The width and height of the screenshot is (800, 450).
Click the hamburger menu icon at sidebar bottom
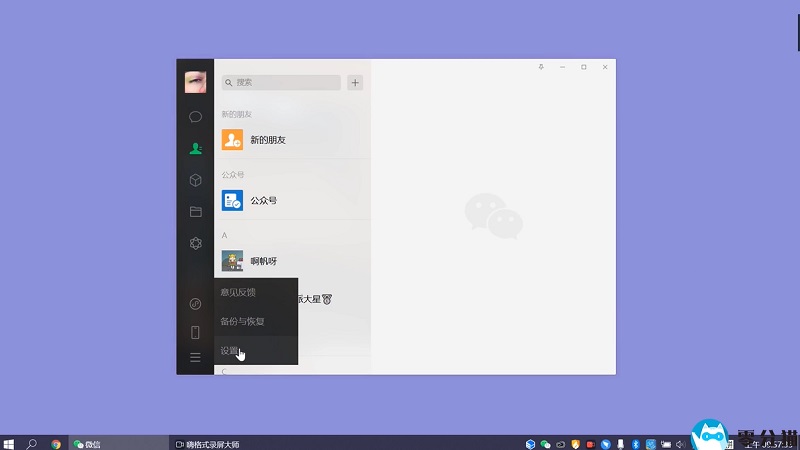[195, 357]
